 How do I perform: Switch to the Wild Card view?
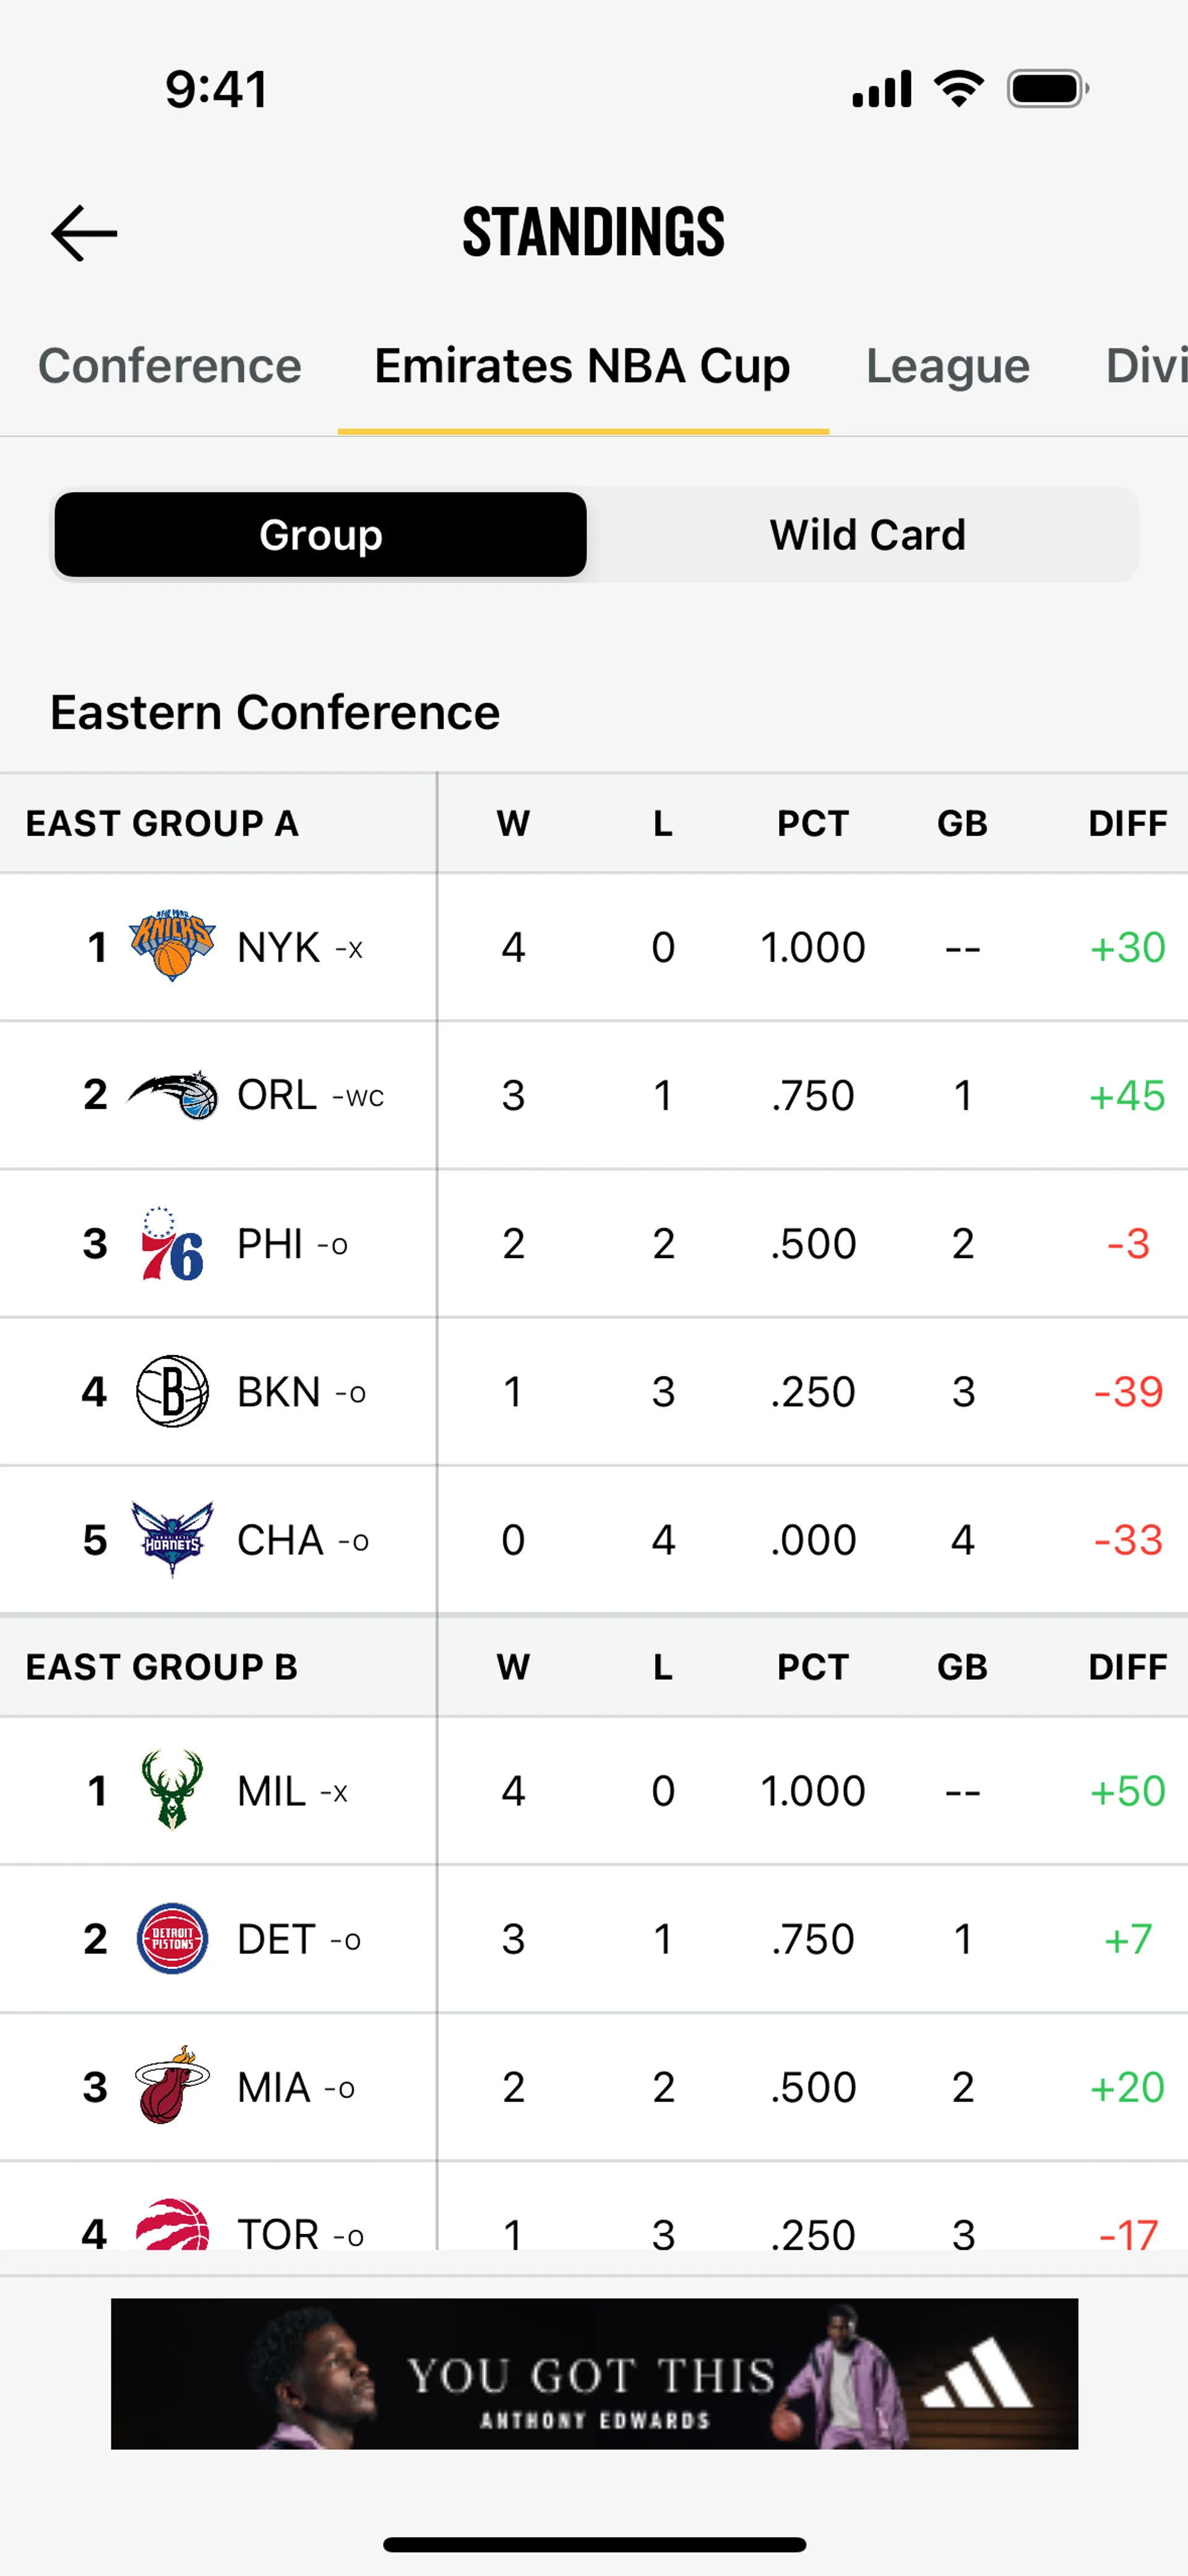tap(866, 535)
